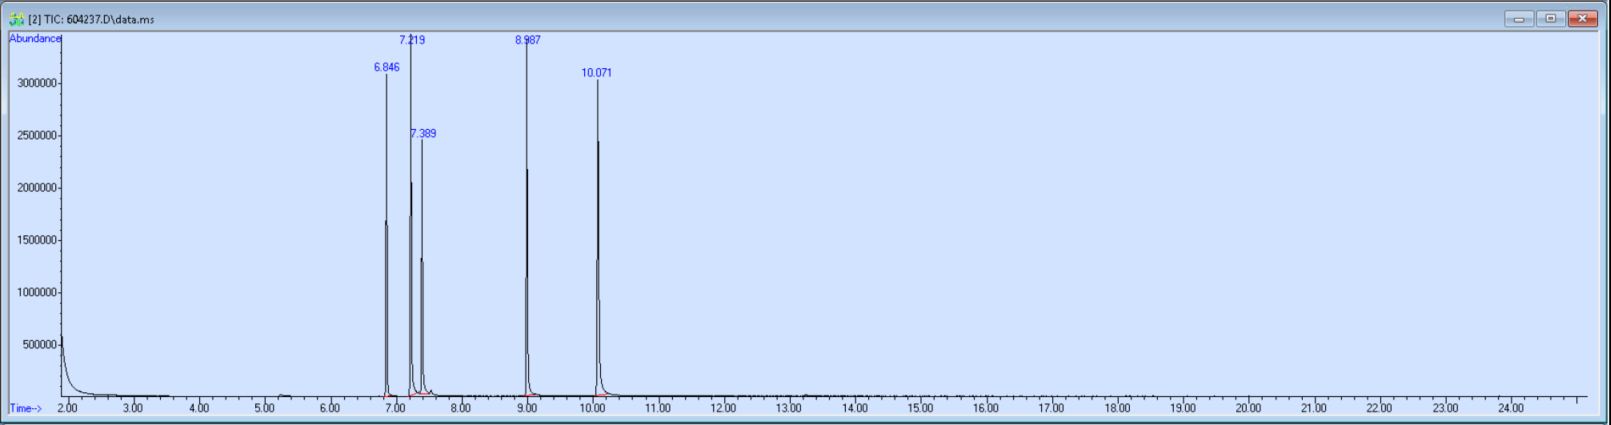Click the 18.00 tick on time axis
Viewport: 1611px width, 425px height.
coord(1117,408)
